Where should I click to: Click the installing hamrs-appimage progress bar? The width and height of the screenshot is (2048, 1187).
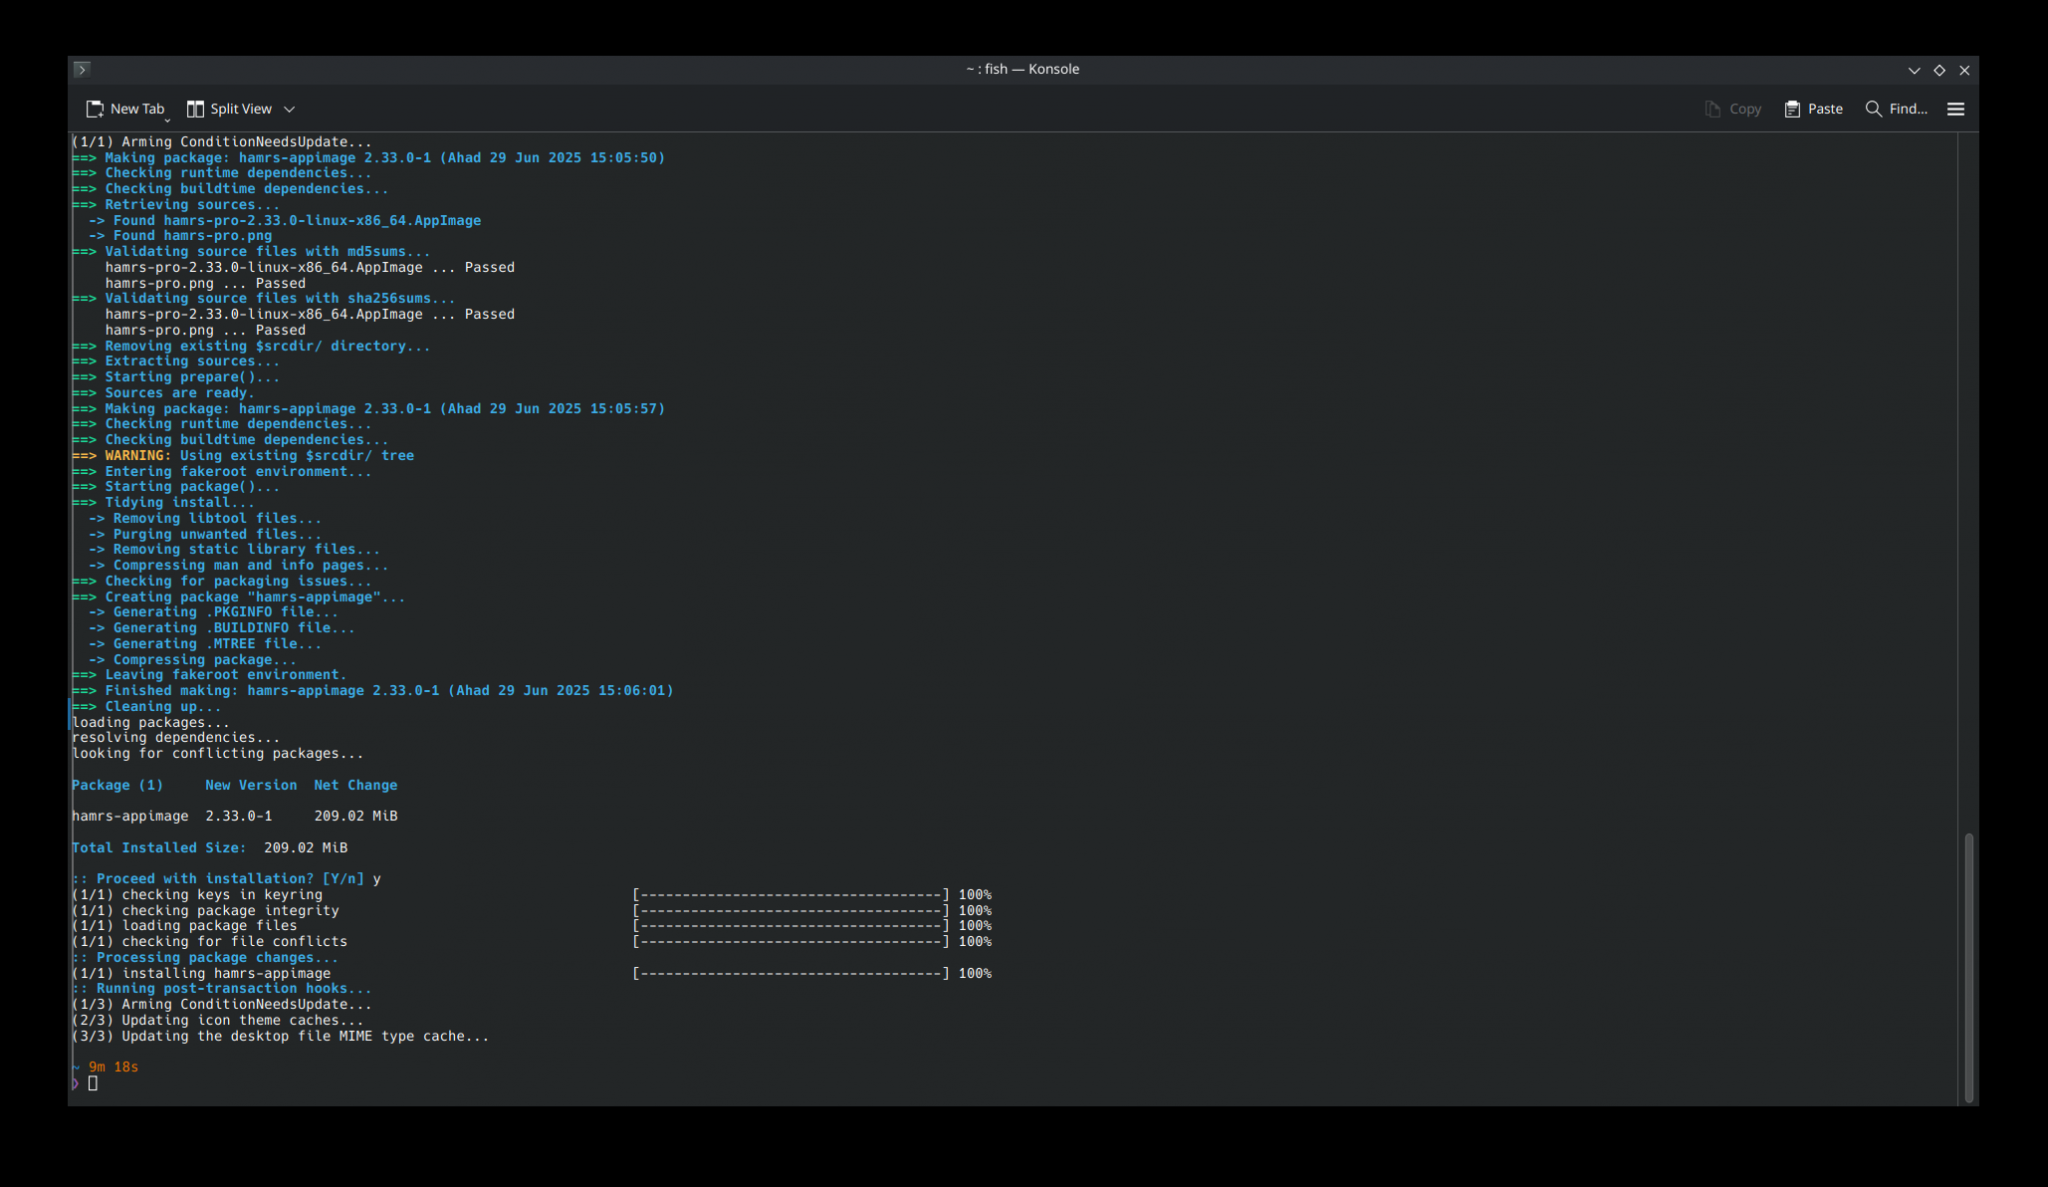(x=792, y=973)
